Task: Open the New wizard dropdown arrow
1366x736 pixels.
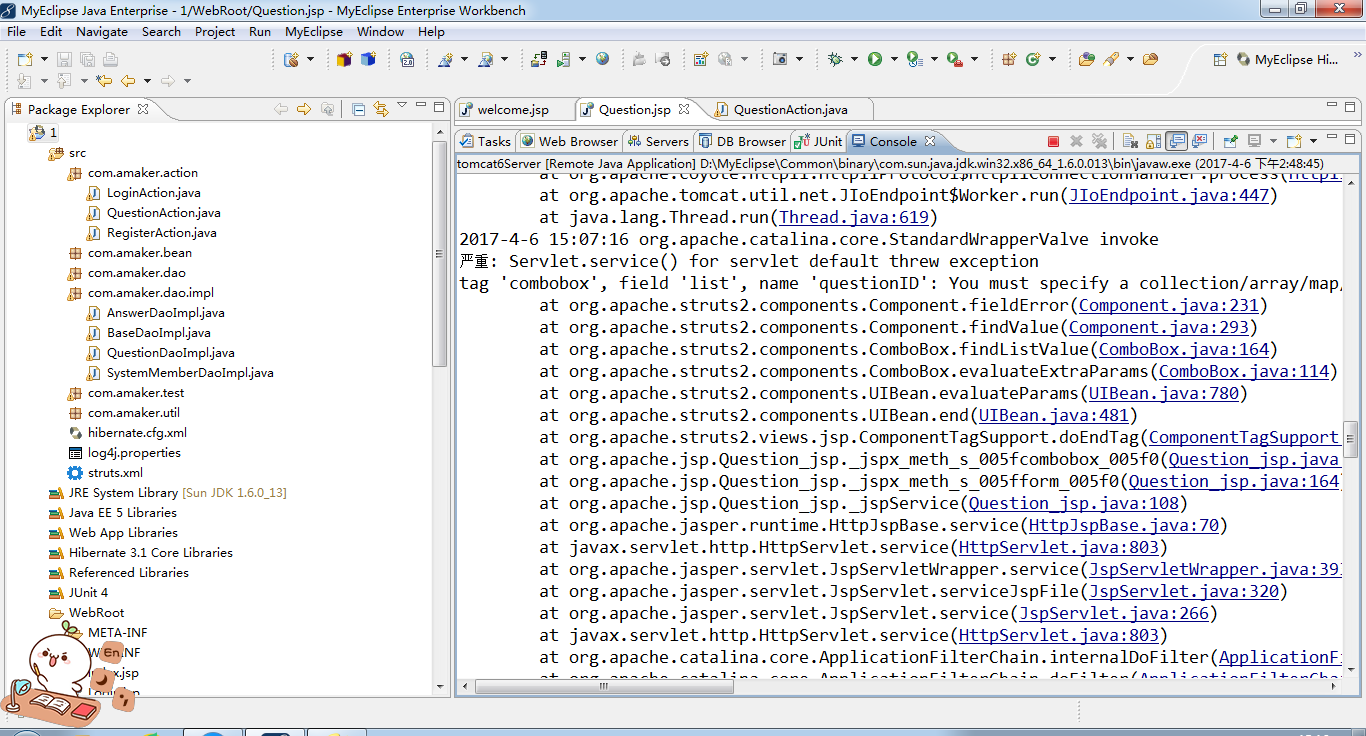Action: pos(44,59)
